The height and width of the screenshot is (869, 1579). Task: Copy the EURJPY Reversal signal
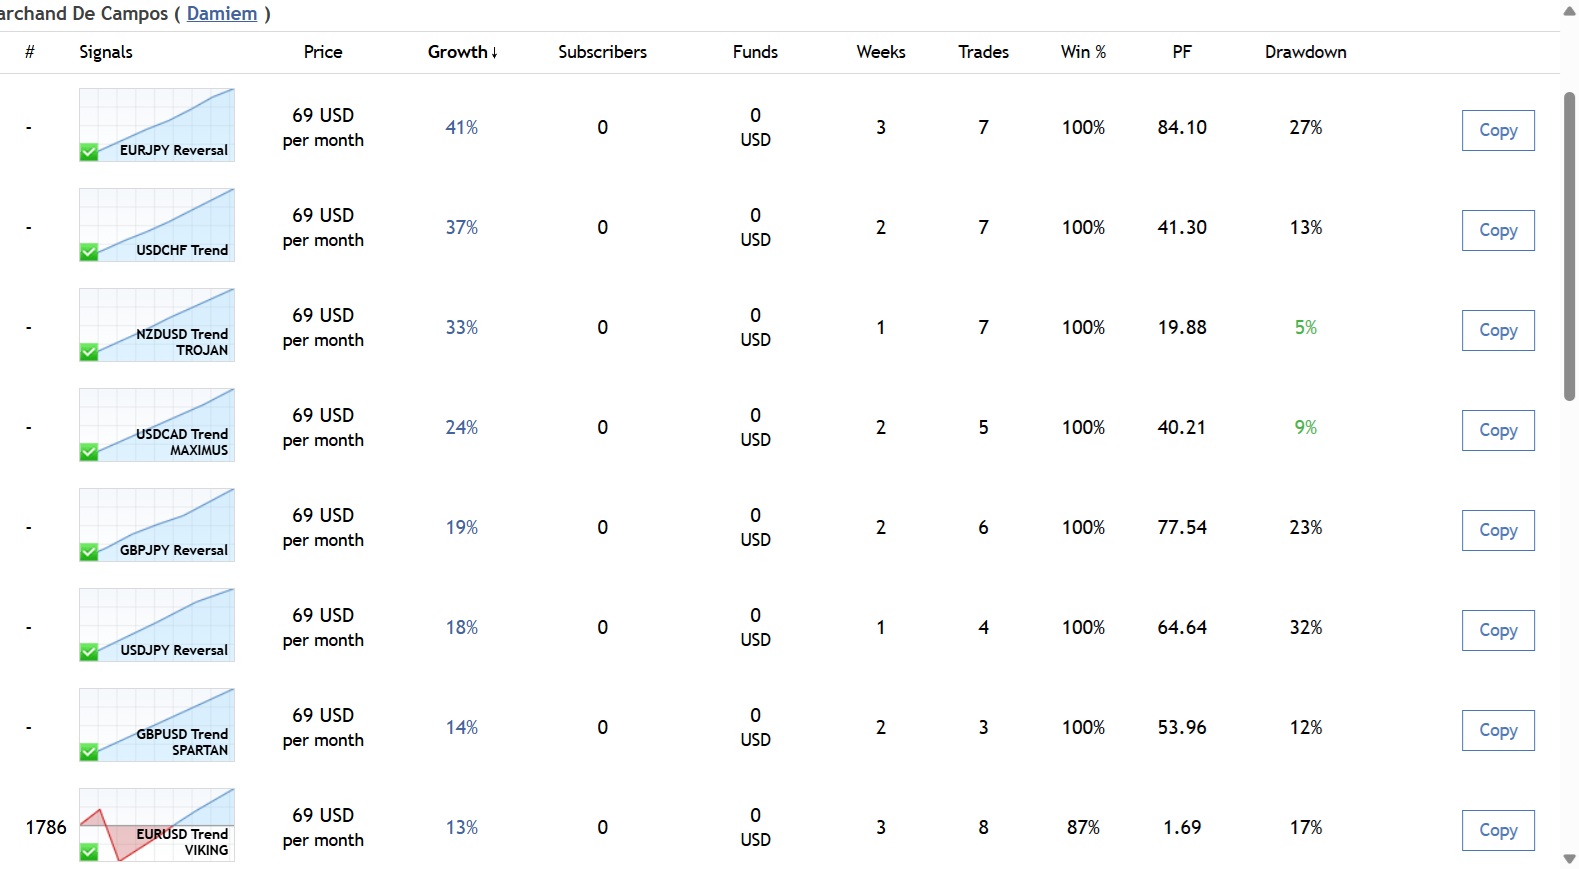coord(1497,130)
